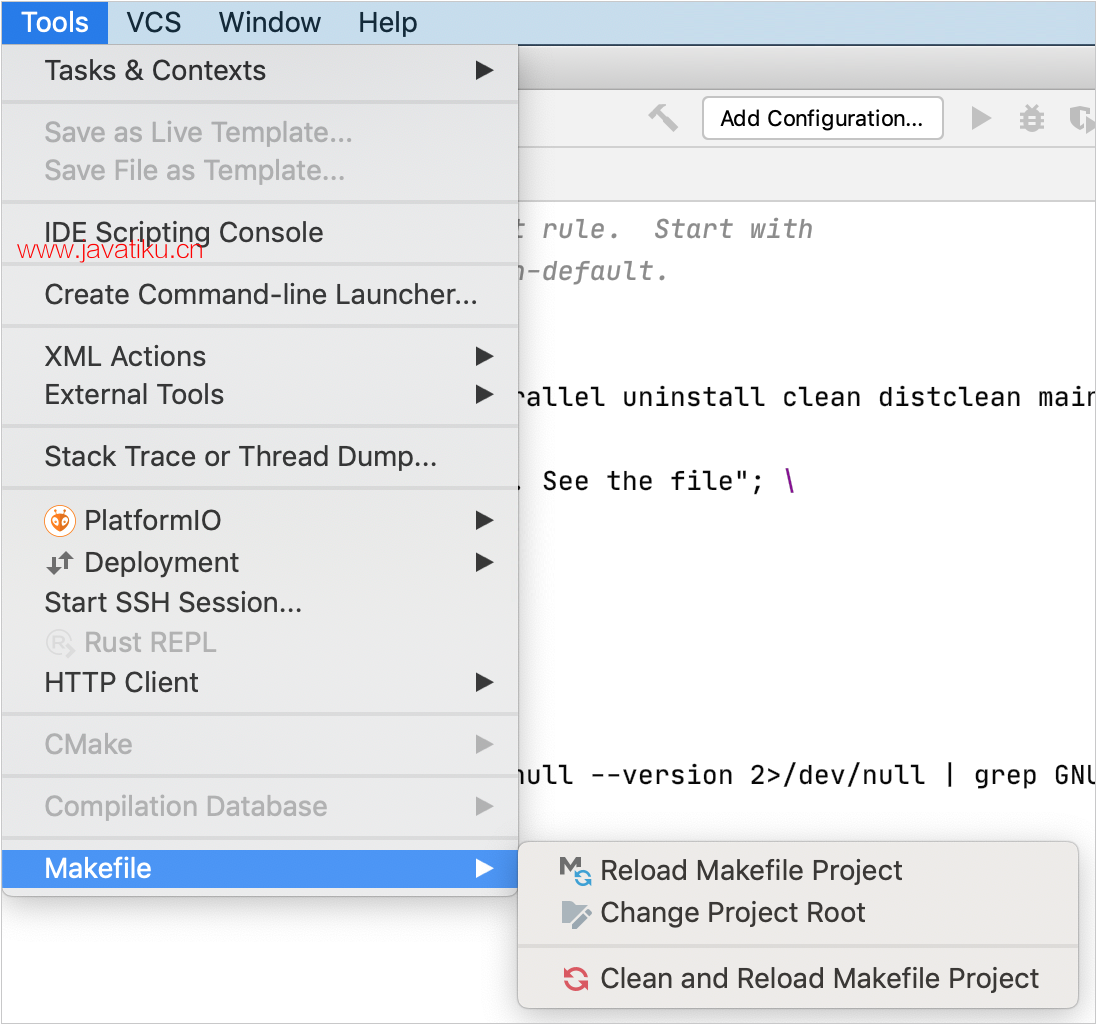Choose Start SSH Session
This screenshot has width=1098, height=1026.
point(260,602)
